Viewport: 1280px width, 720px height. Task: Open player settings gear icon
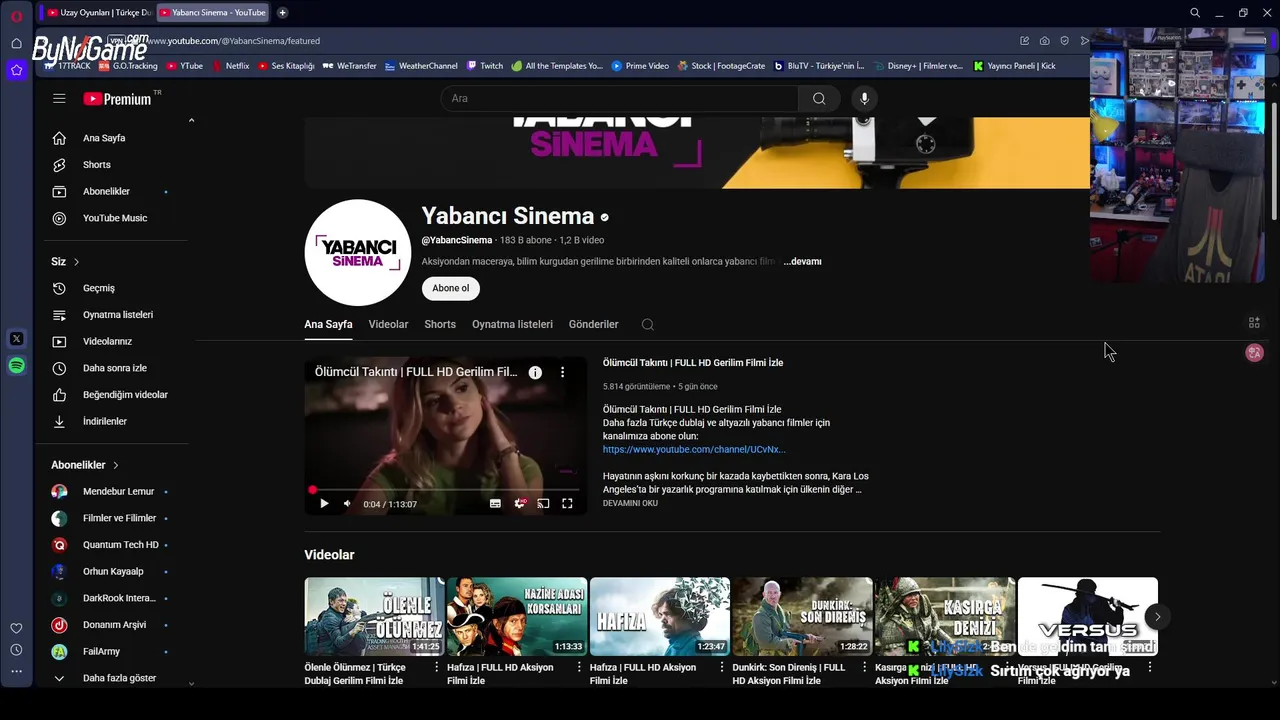pyautogui.click(x=519, y=504)
